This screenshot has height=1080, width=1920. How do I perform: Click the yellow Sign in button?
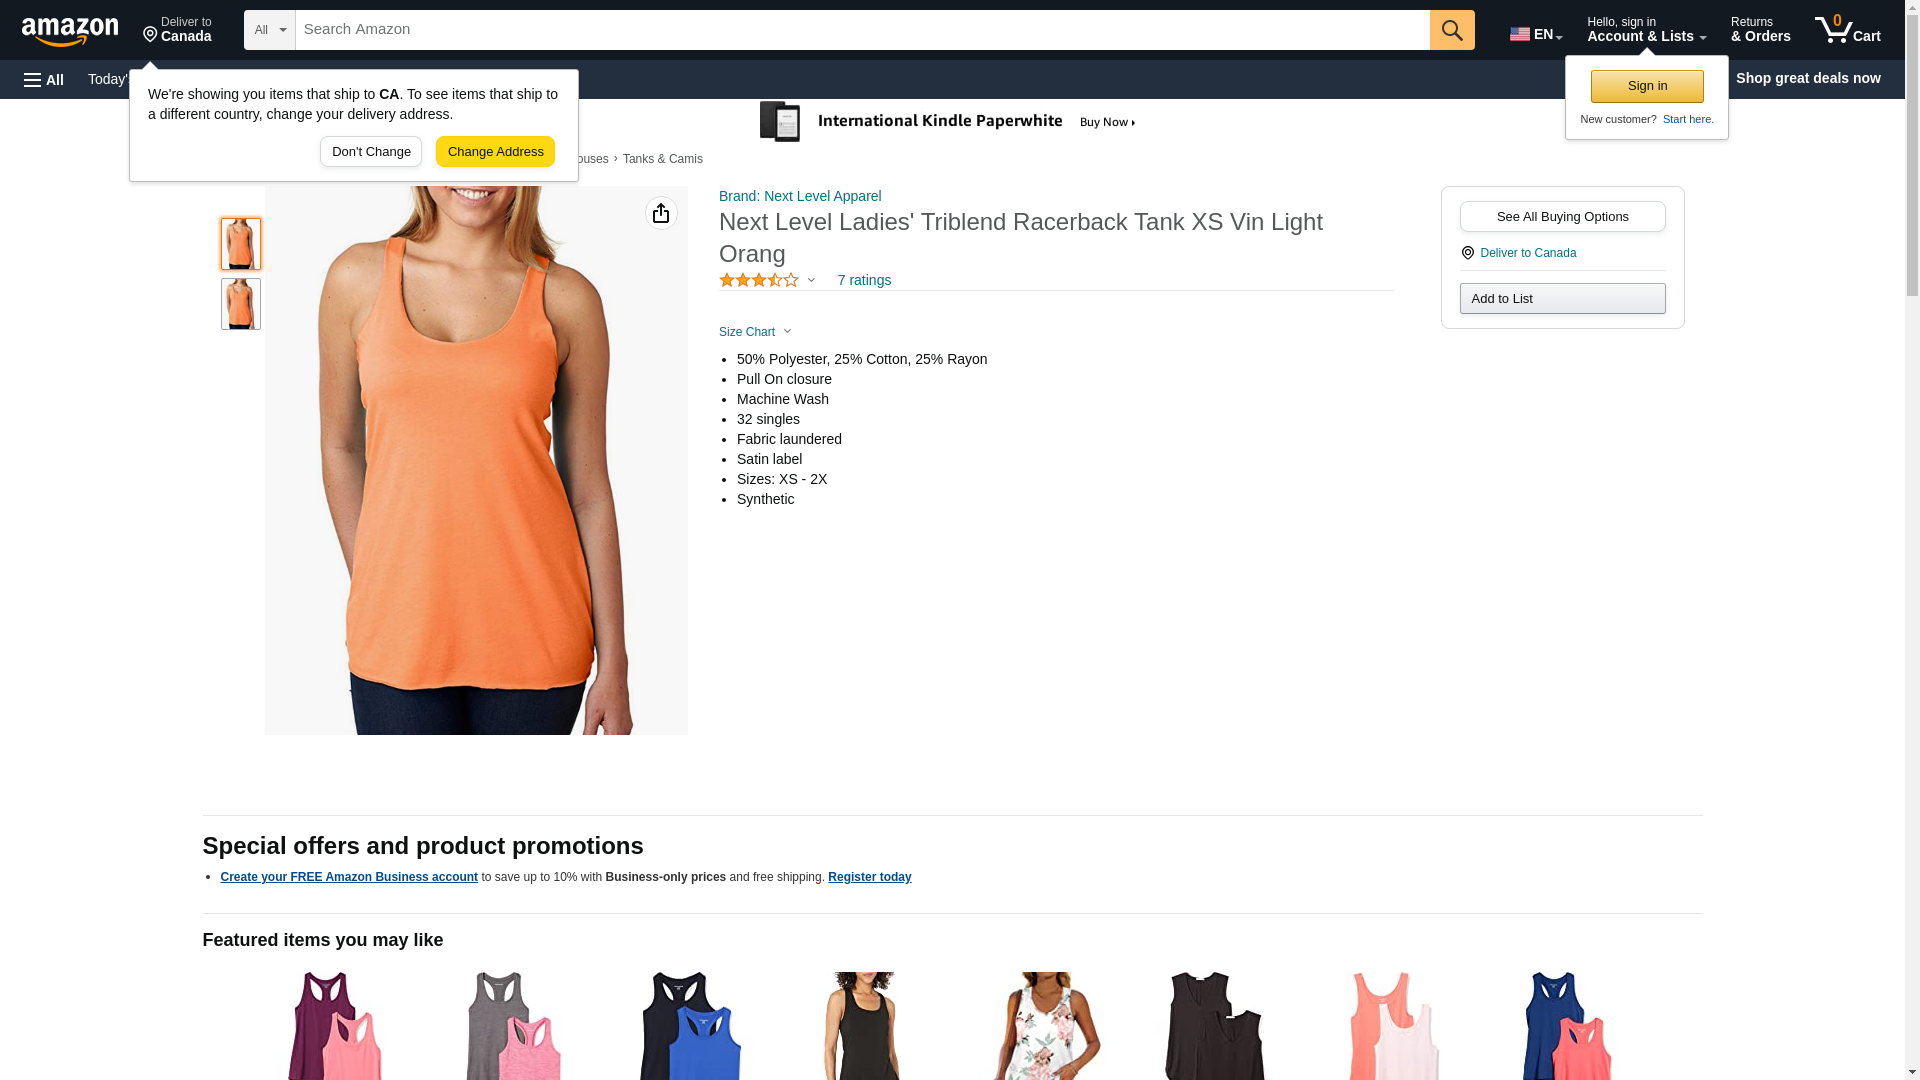tap(1647, 86)
